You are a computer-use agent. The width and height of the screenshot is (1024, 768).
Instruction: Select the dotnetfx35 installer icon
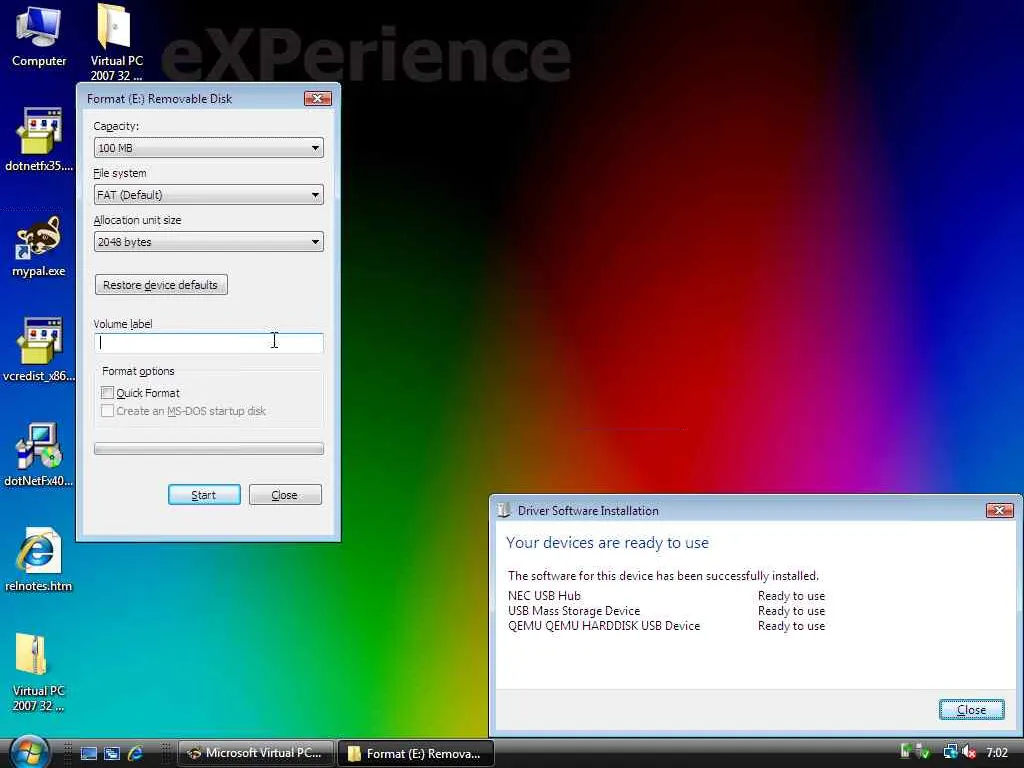(x=39, y=139)
